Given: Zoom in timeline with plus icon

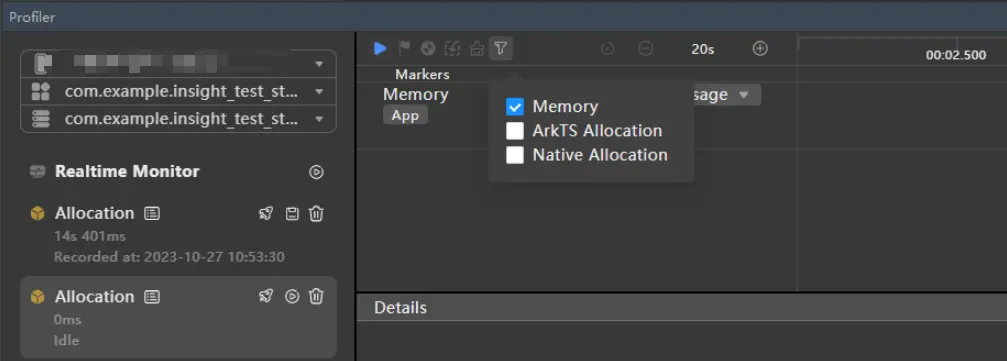Looking at the screenshot, I should tap(760, 49).
